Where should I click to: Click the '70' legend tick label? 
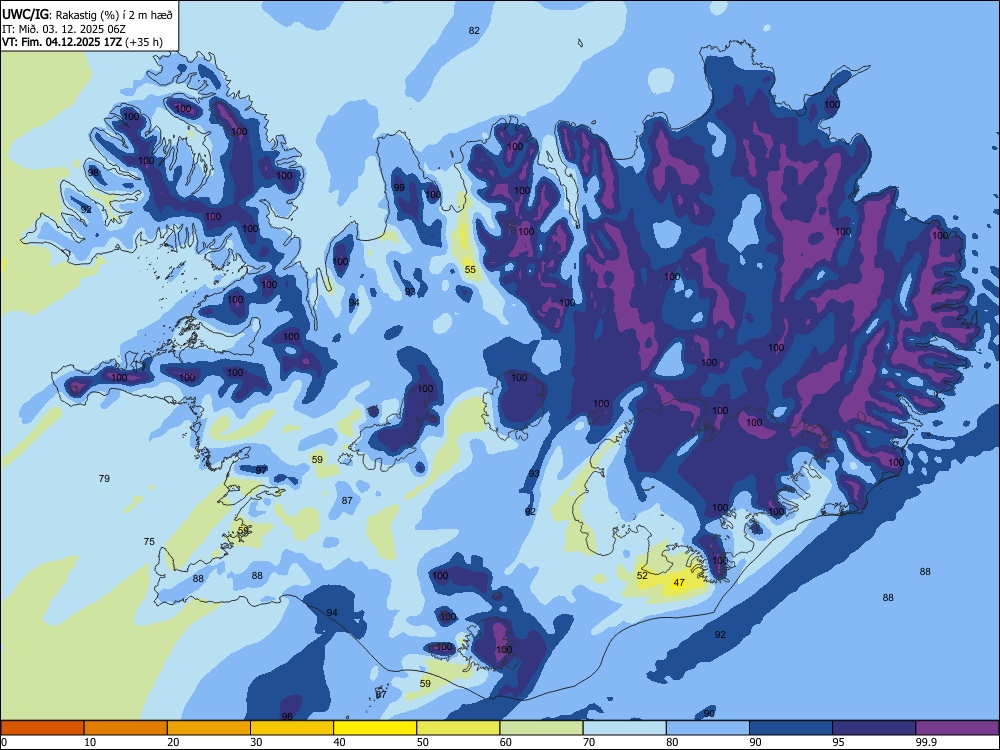click(x=589, y=742)
